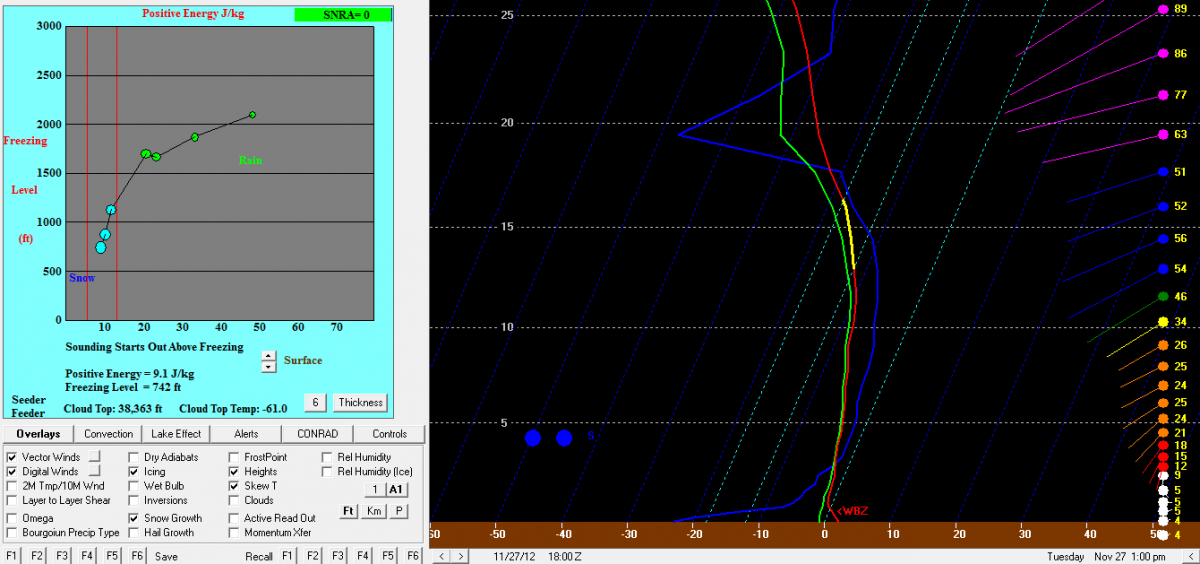Disable the Icing overlay checkbox

click(x=134, y=471)
